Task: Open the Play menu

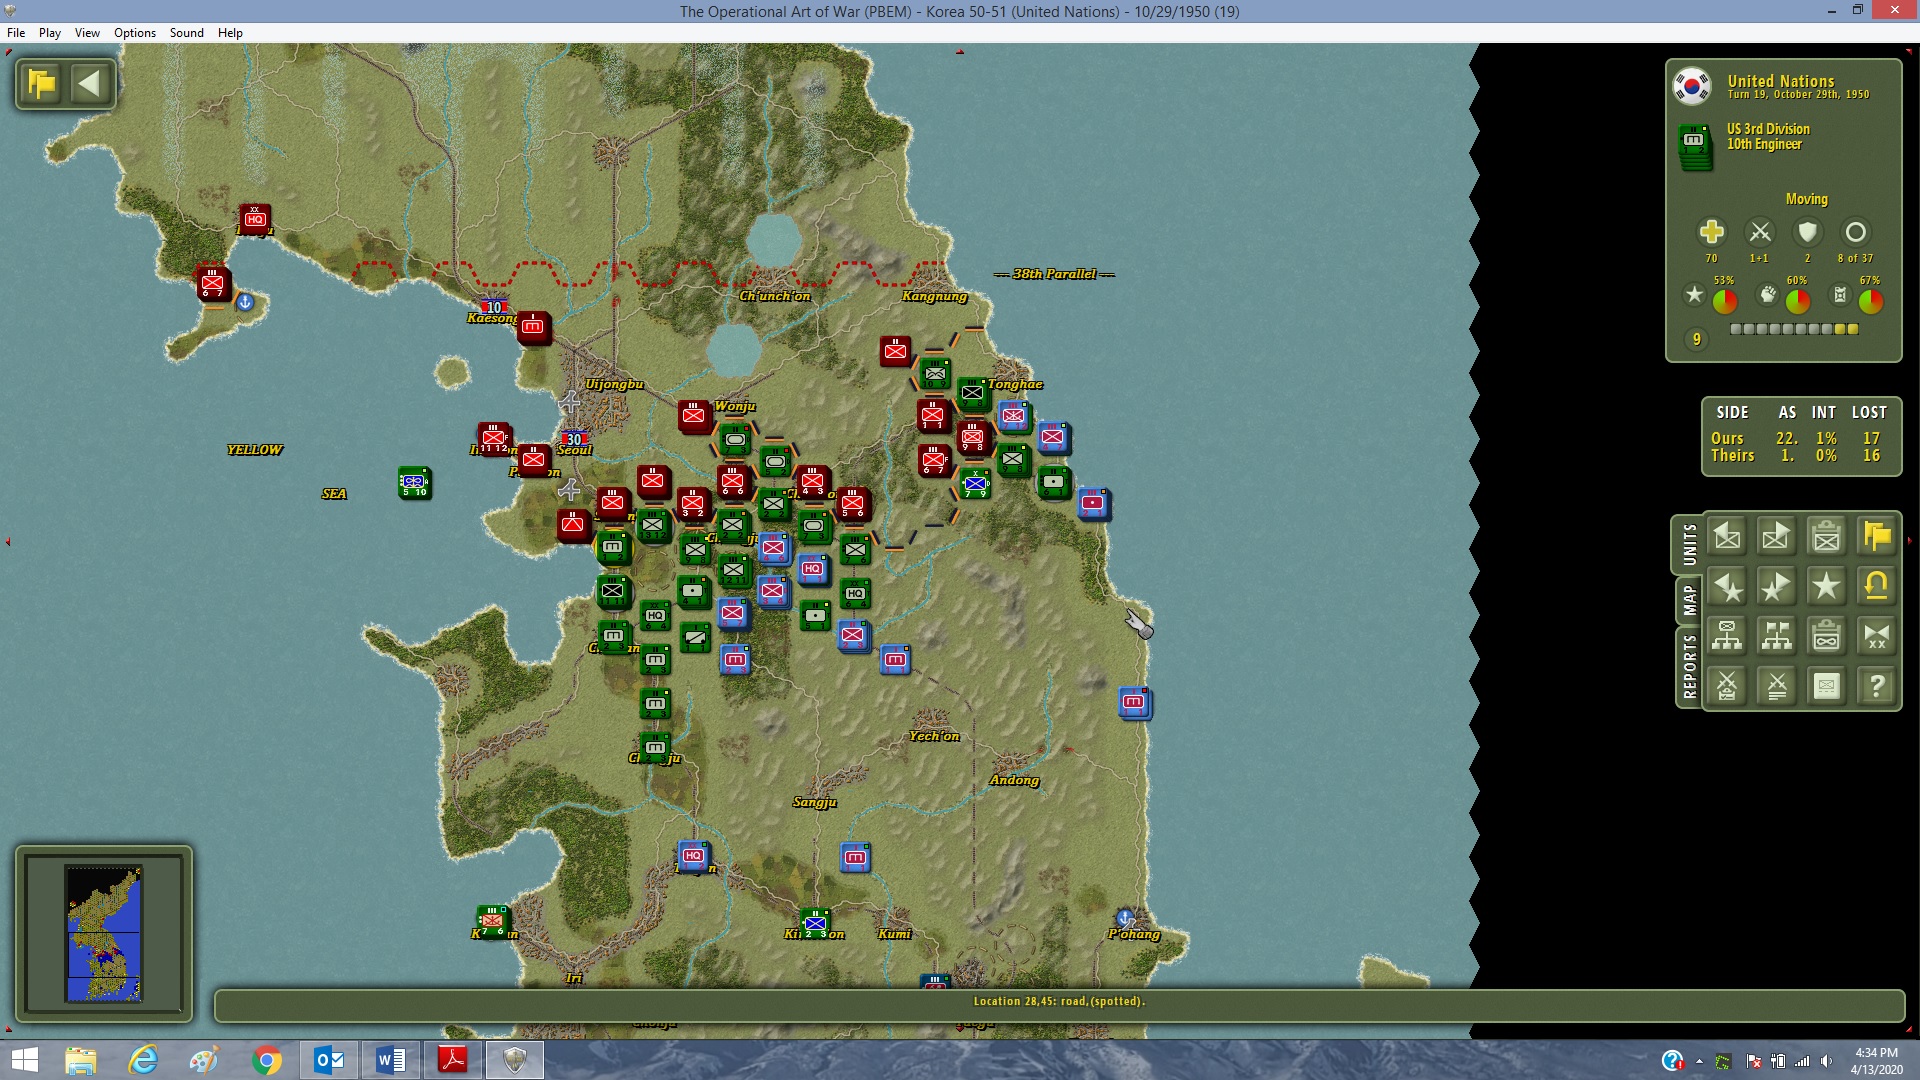Action: [50, 32]
